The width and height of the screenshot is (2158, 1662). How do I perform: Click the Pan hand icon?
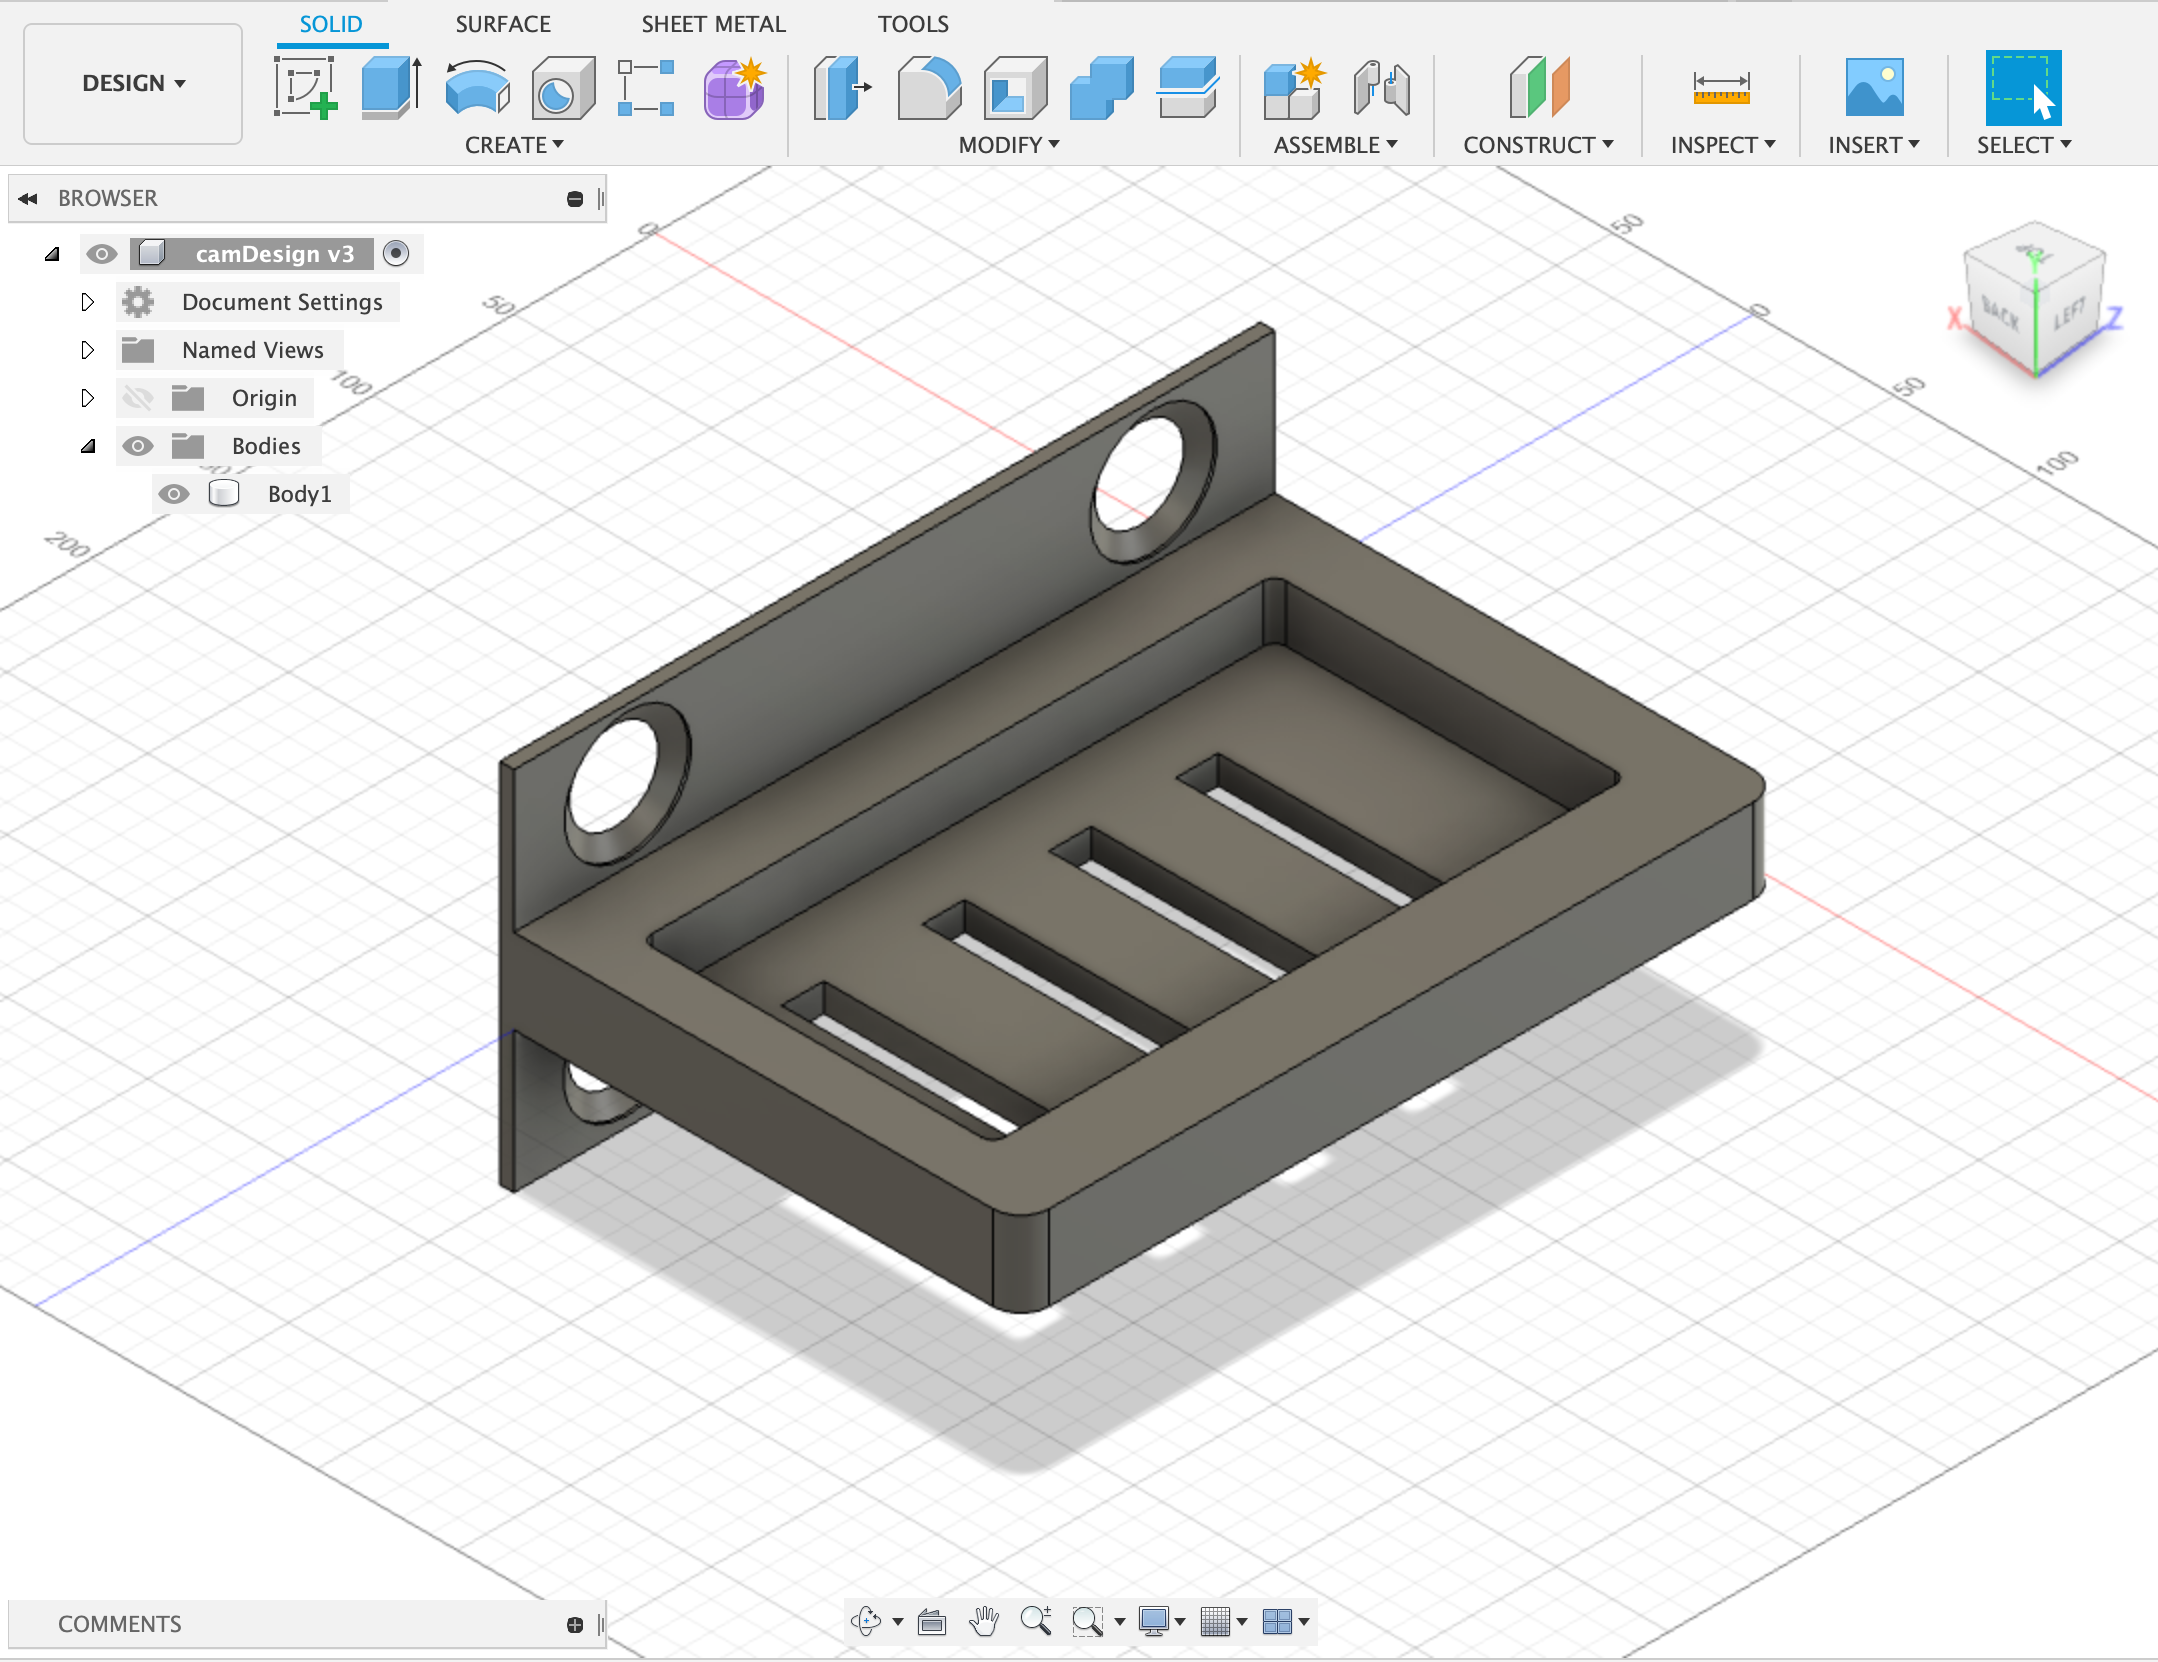point(984,1621)
